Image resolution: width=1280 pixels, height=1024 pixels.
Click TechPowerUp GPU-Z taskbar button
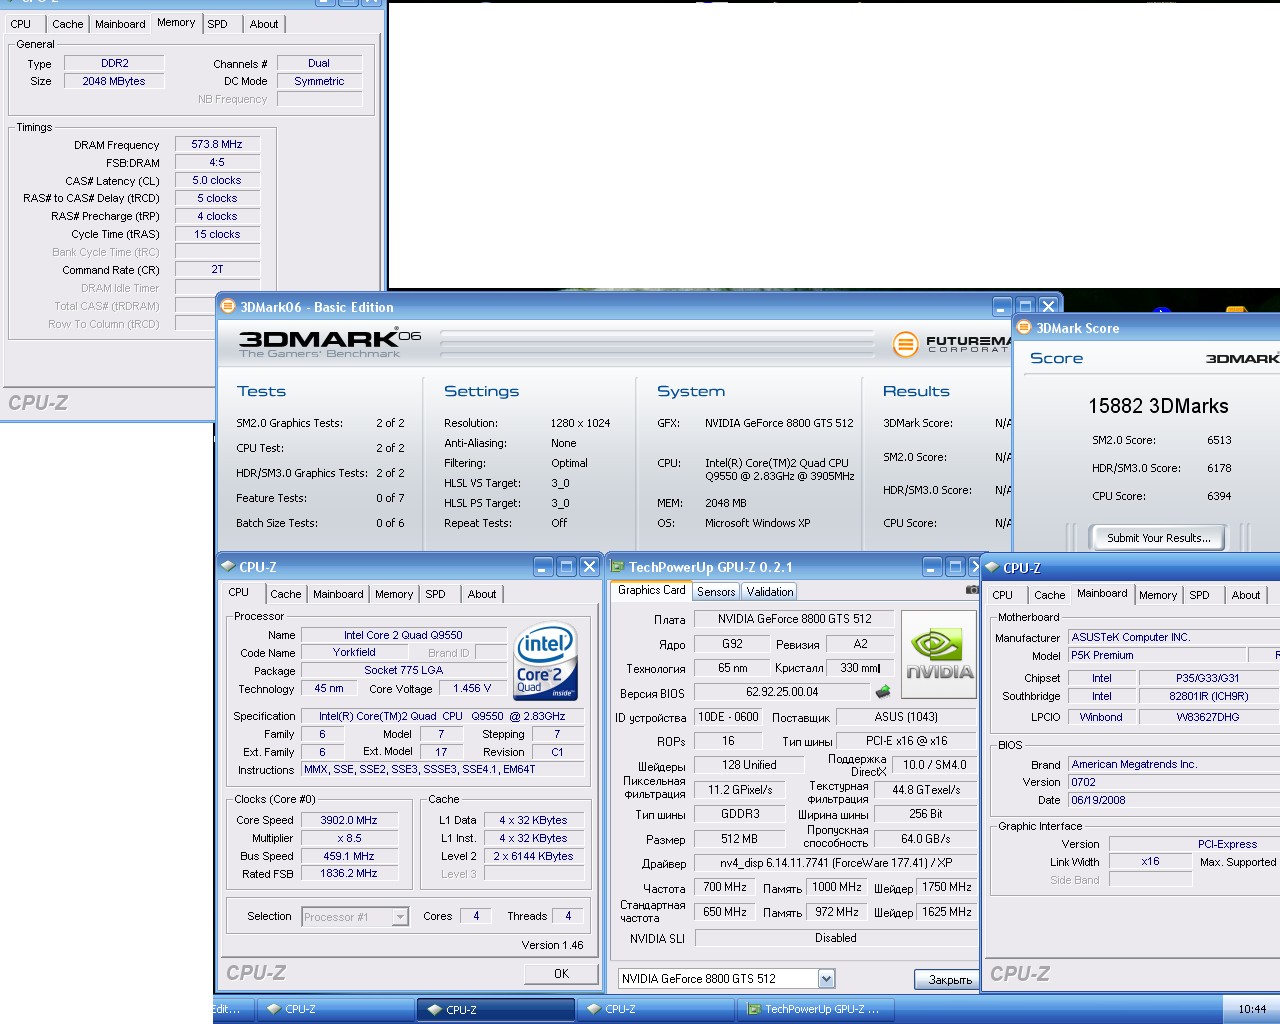tap(816, 1009)
